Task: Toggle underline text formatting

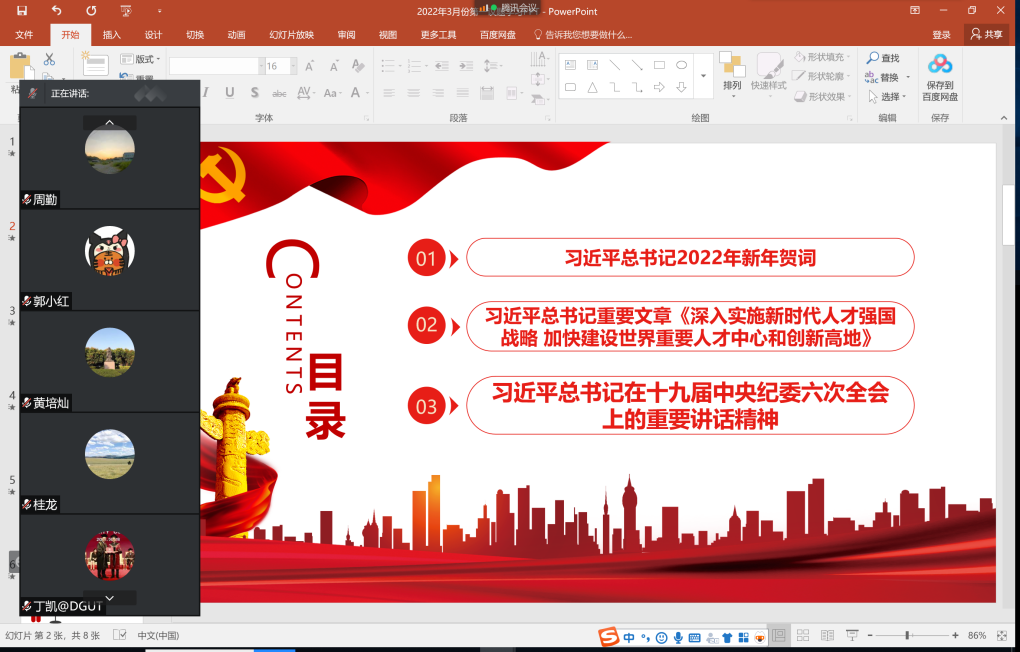Action: pyautogui.click(x=230, y=93)
